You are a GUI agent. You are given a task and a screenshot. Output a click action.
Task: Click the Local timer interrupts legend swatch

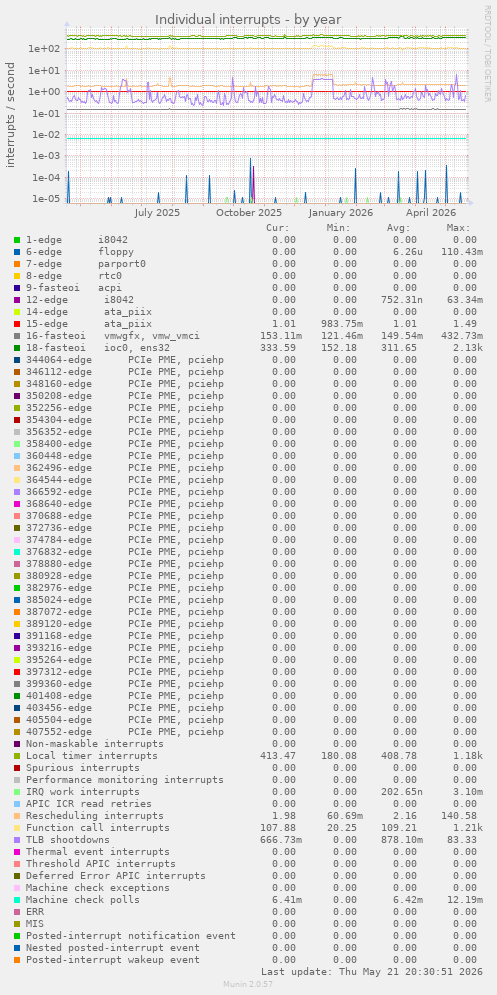click(x=17, y=756)
